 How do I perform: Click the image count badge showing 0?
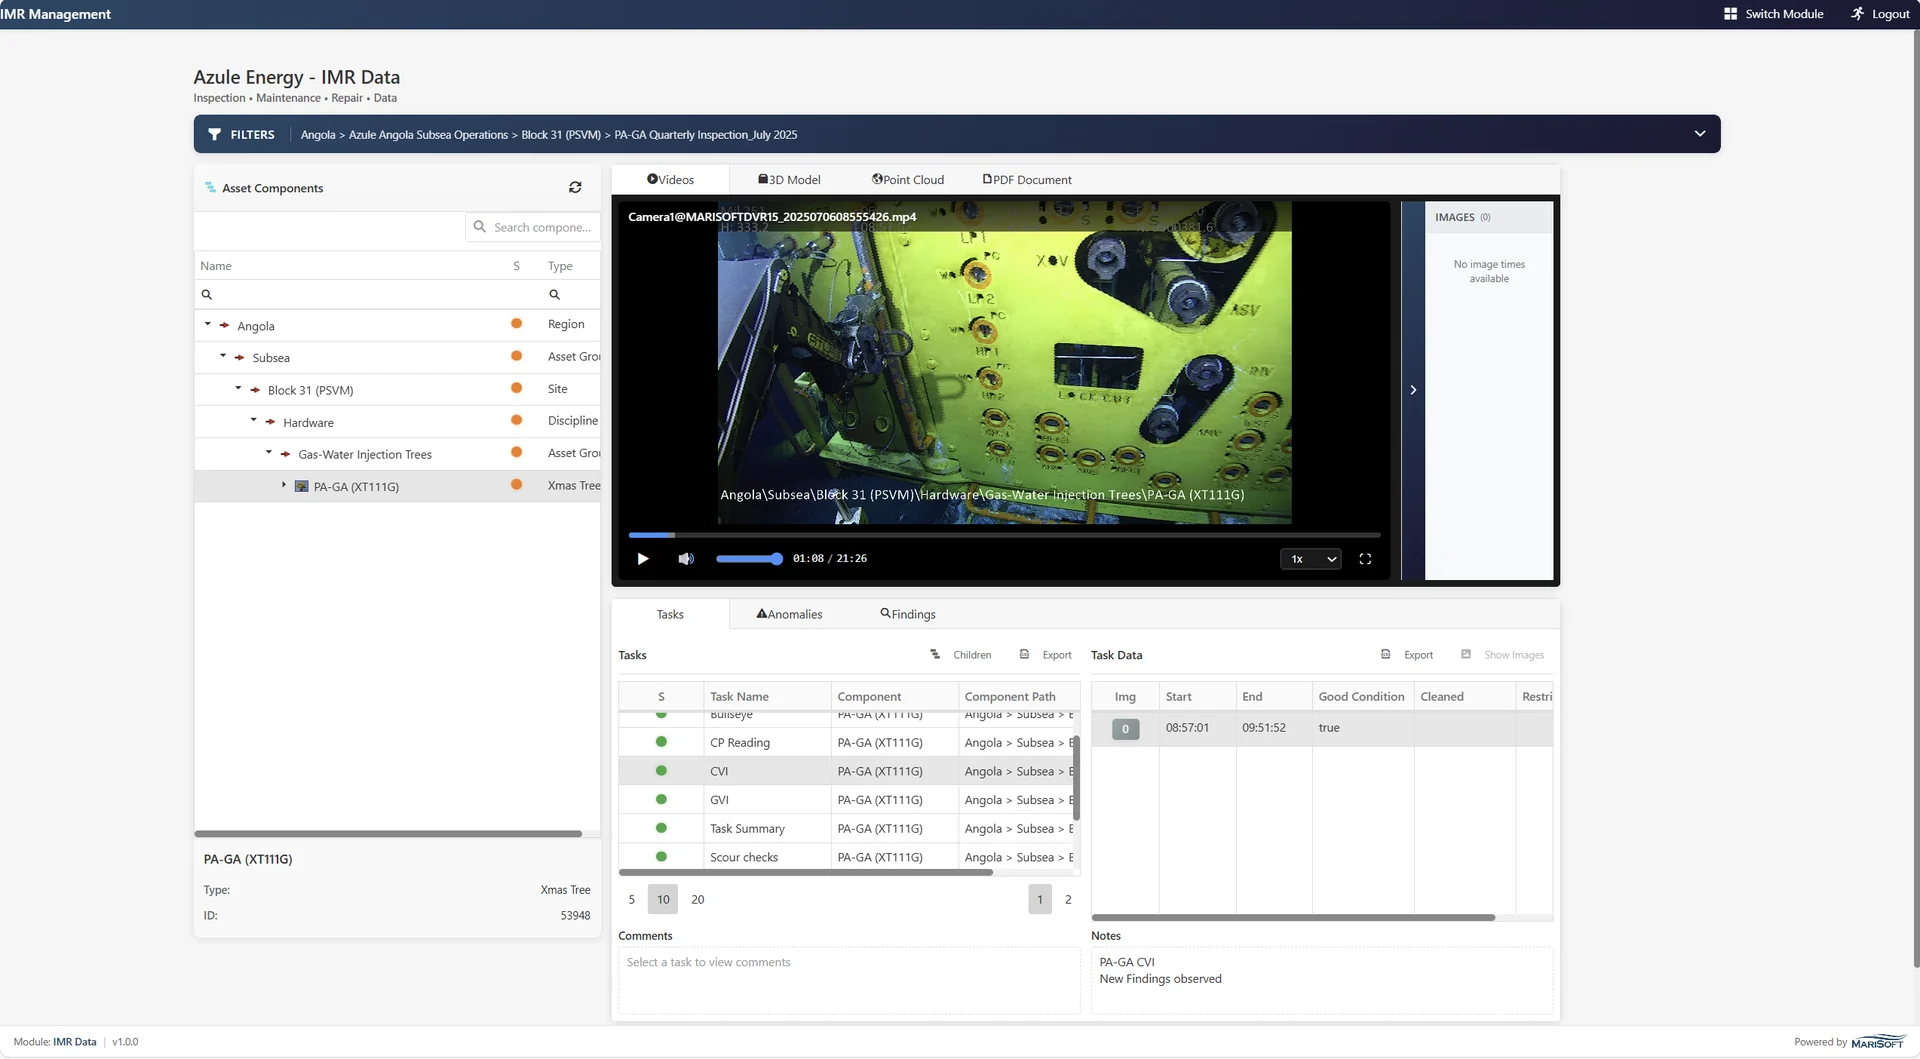1125,729
